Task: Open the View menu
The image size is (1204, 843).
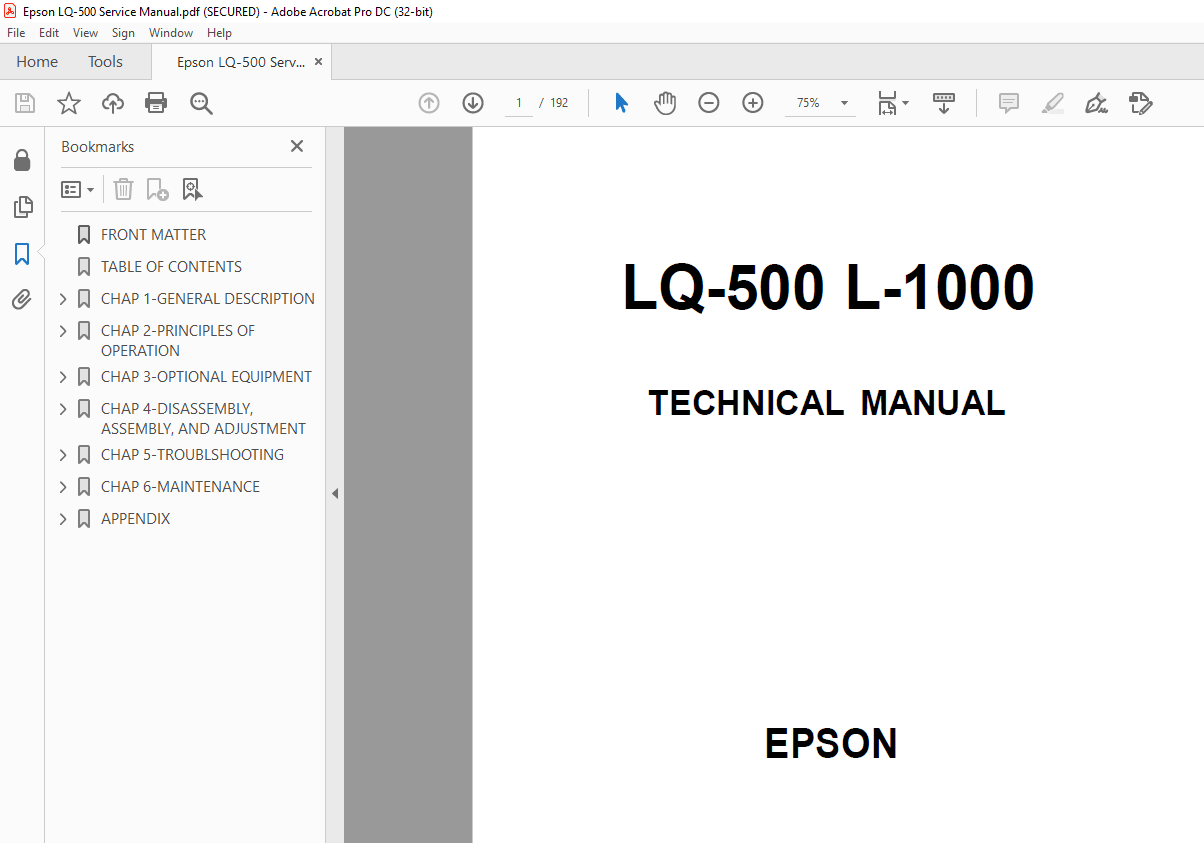Action: [x=85, y=32]
